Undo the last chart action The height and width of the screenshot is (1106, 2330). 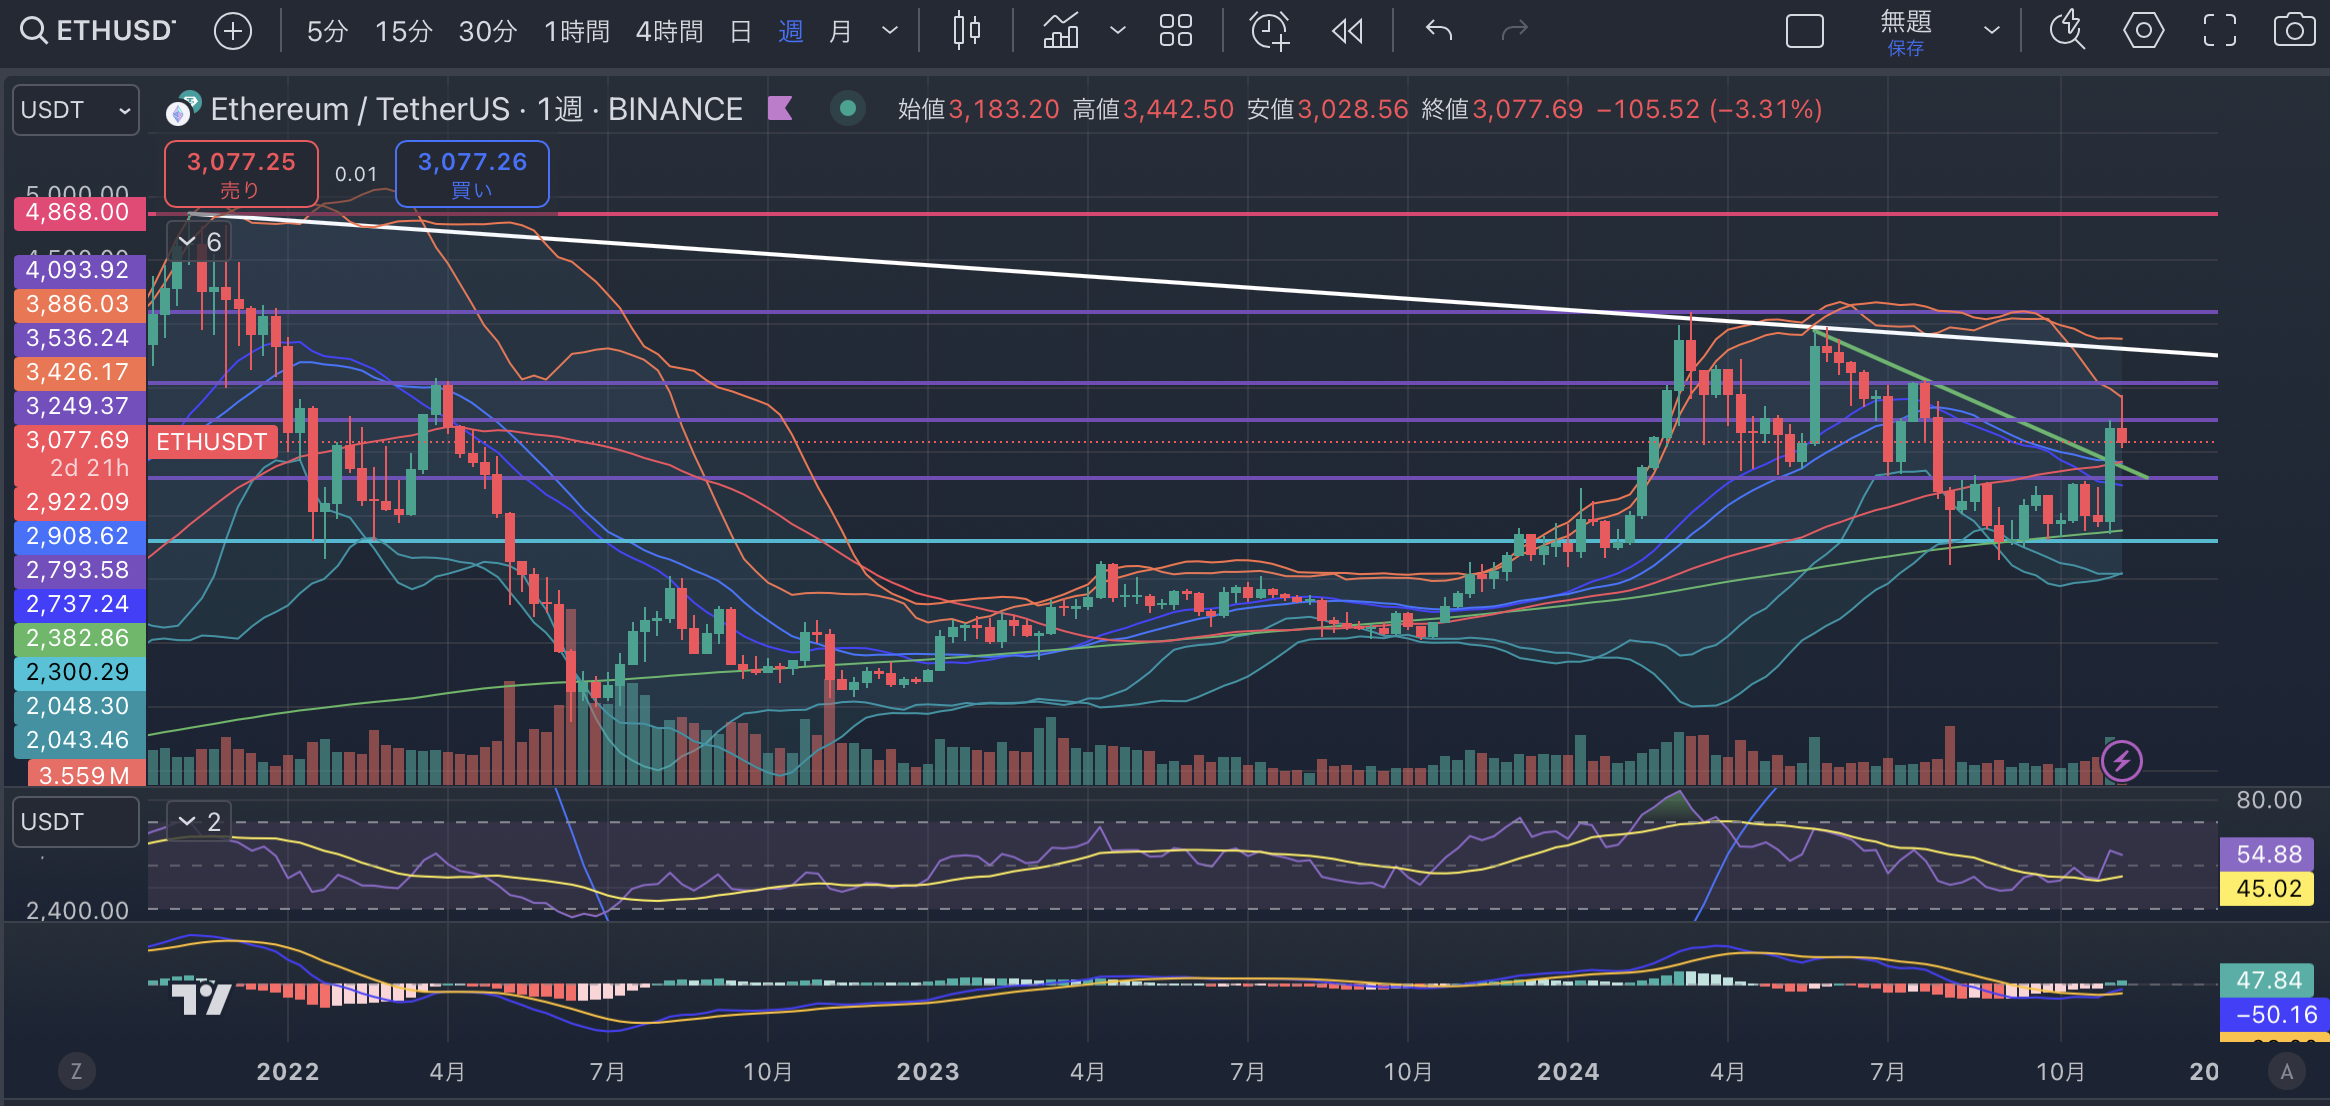pos(1438,31)
